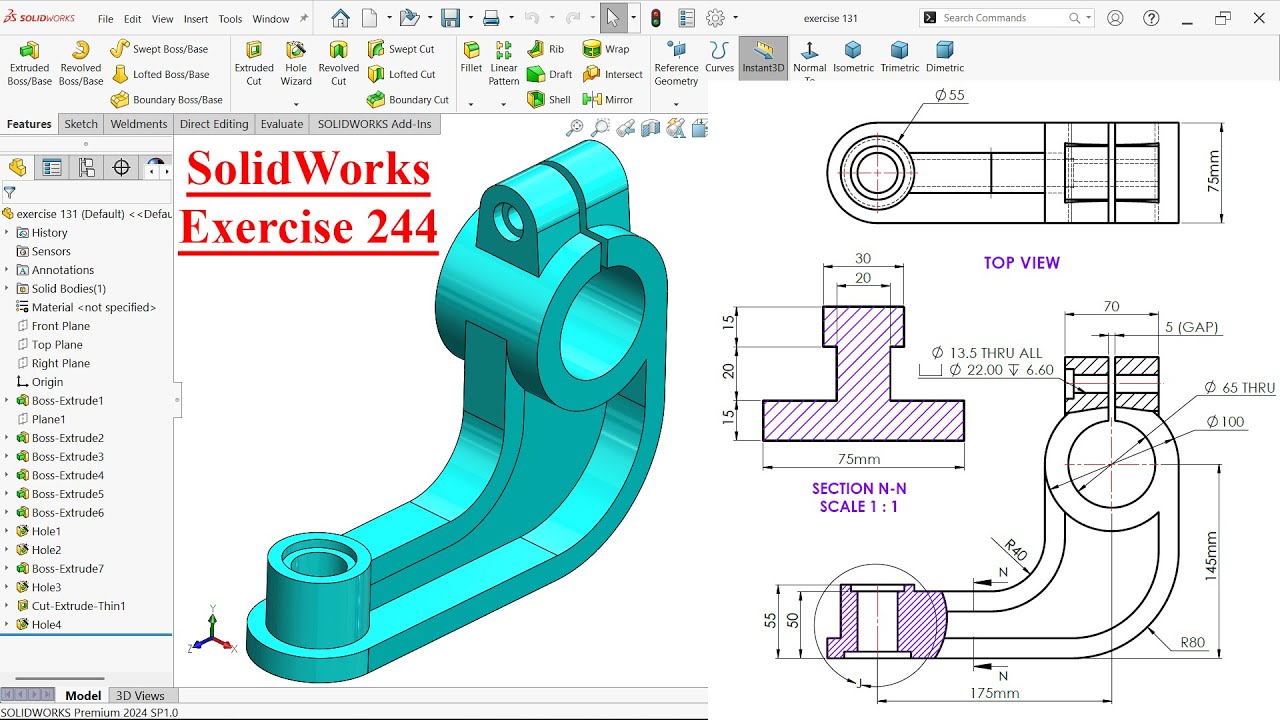Click the Print icon
The image size is (1280, 720).
[x=491, y=18]
